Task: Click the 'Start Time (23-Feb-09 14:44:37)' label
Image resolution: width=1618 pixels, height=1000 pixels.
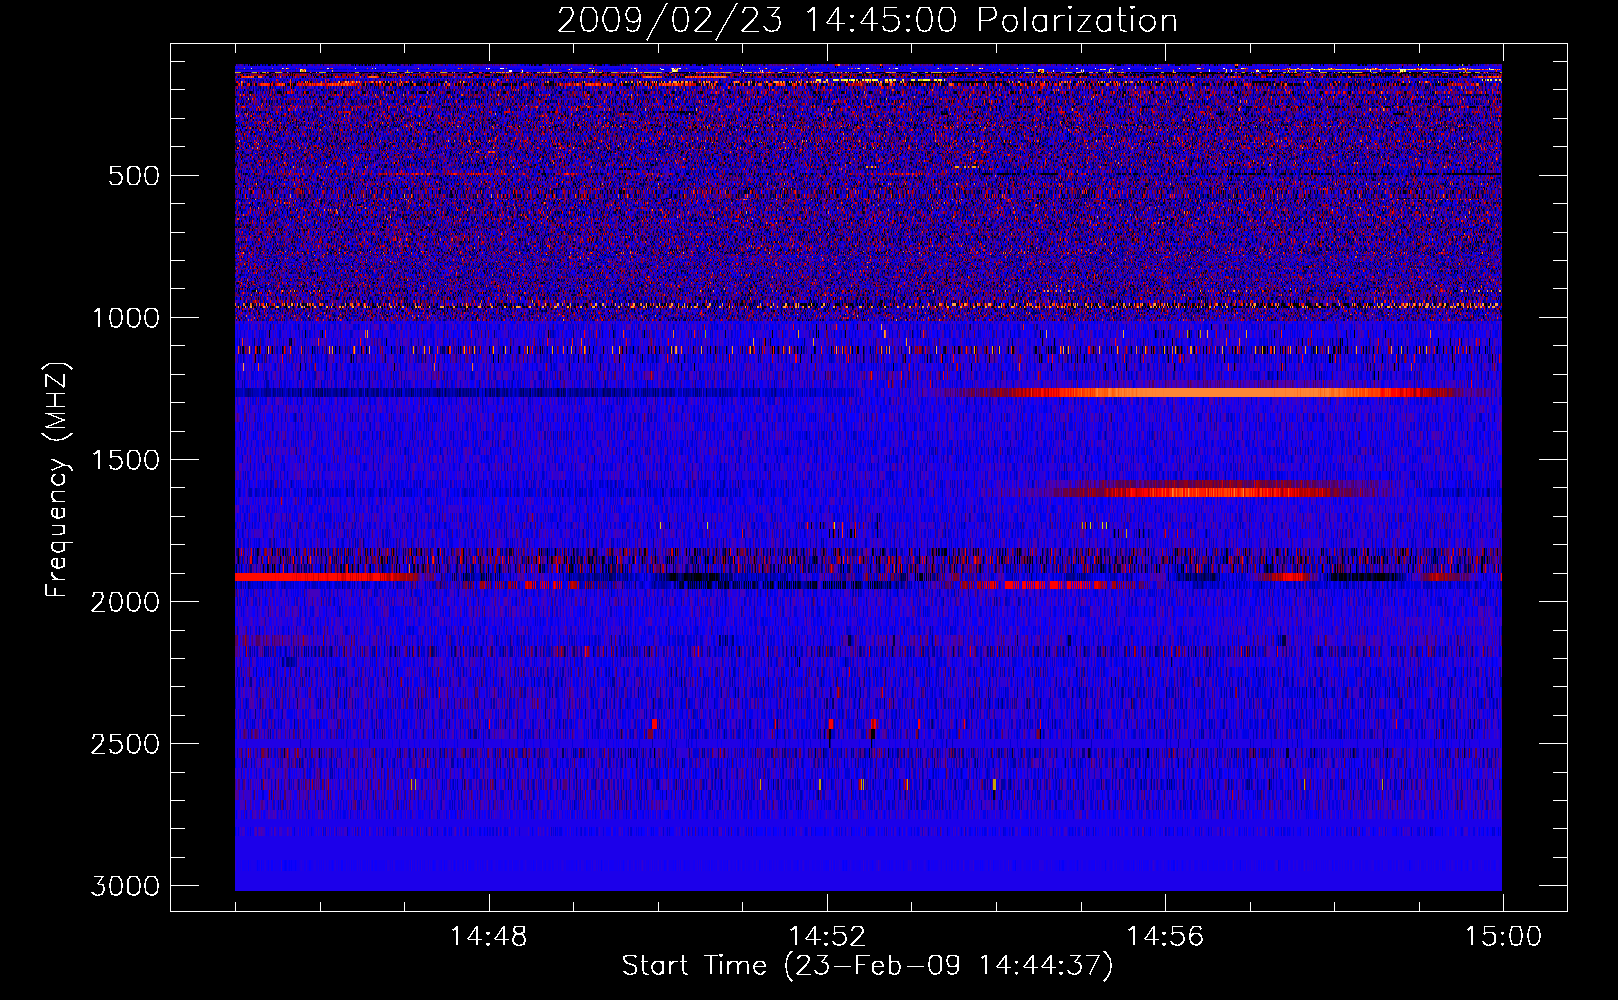Action: pyautogui.click(x=867, y=966)
